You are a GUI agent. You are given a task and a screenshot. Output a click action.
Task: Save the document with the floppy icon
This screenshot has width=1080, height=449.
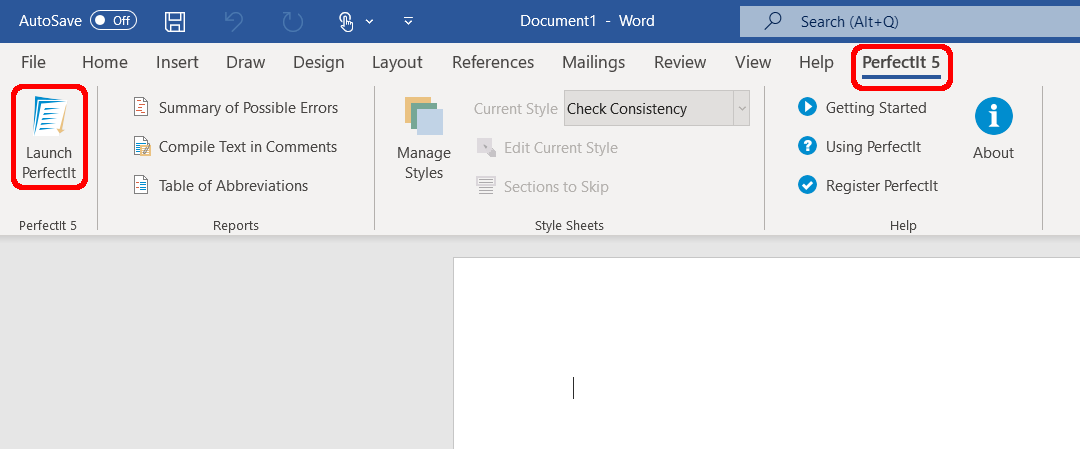(175, 21)
